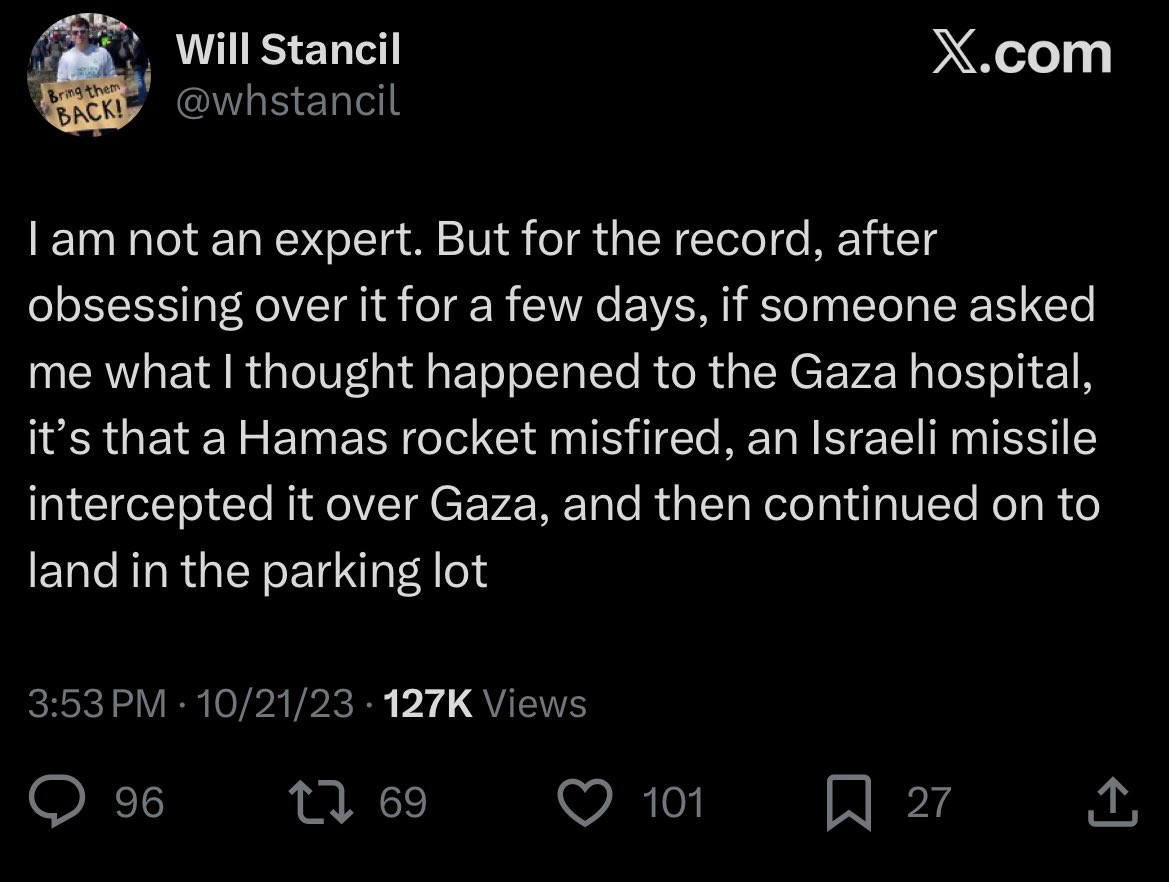
Task: Click the "Views" label beside 127K
Action: [535, 703]
